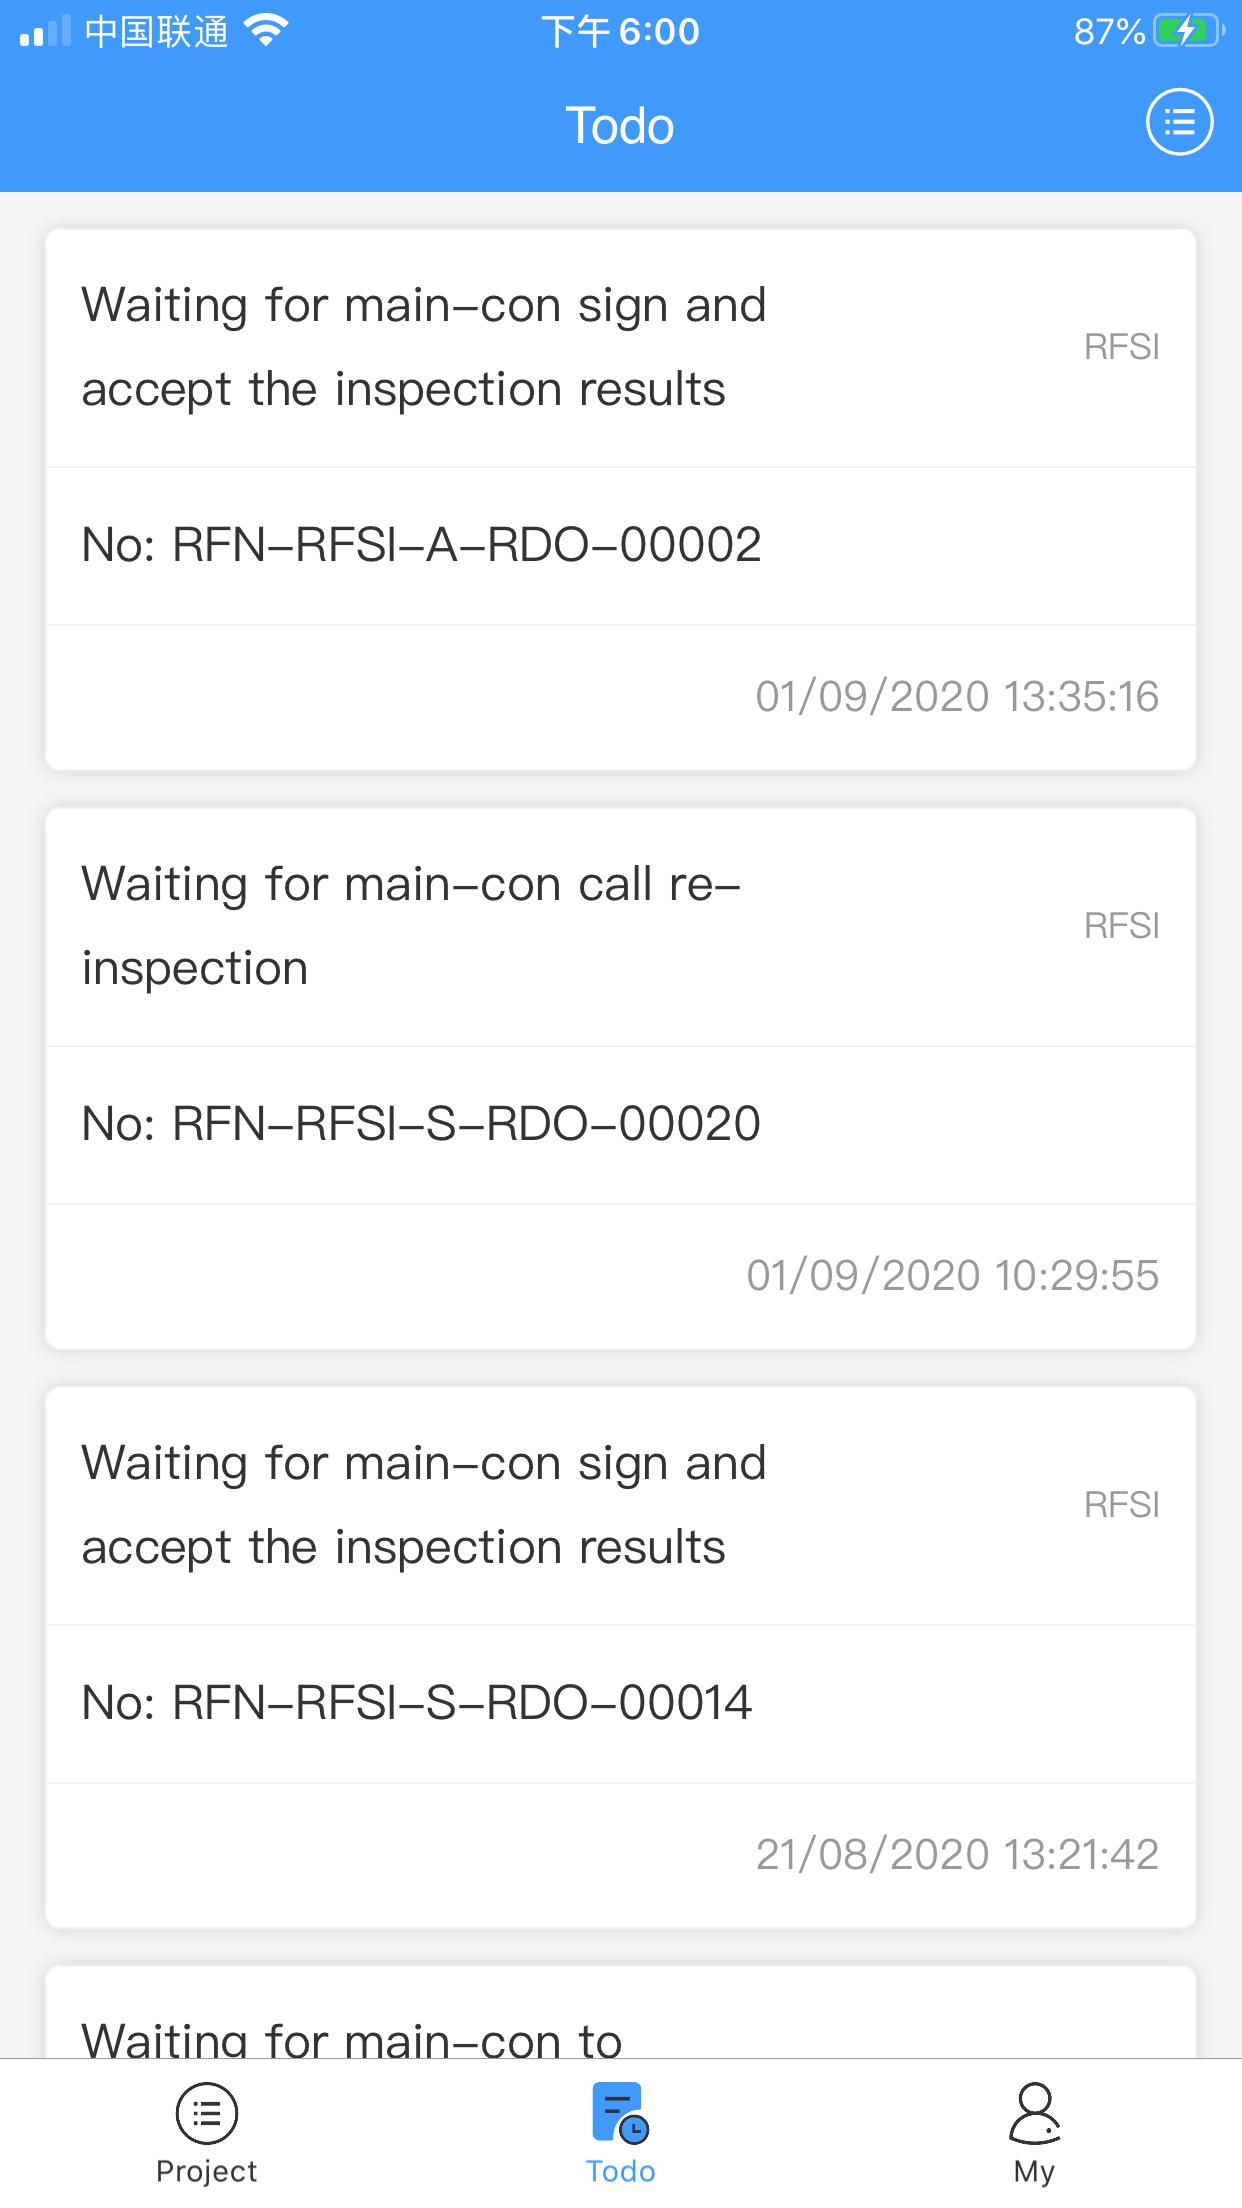Open task No: RFN-RFSI-A-RDO-00002
This screenshot has height=2208, width=1242.
[x=421, y=545]
